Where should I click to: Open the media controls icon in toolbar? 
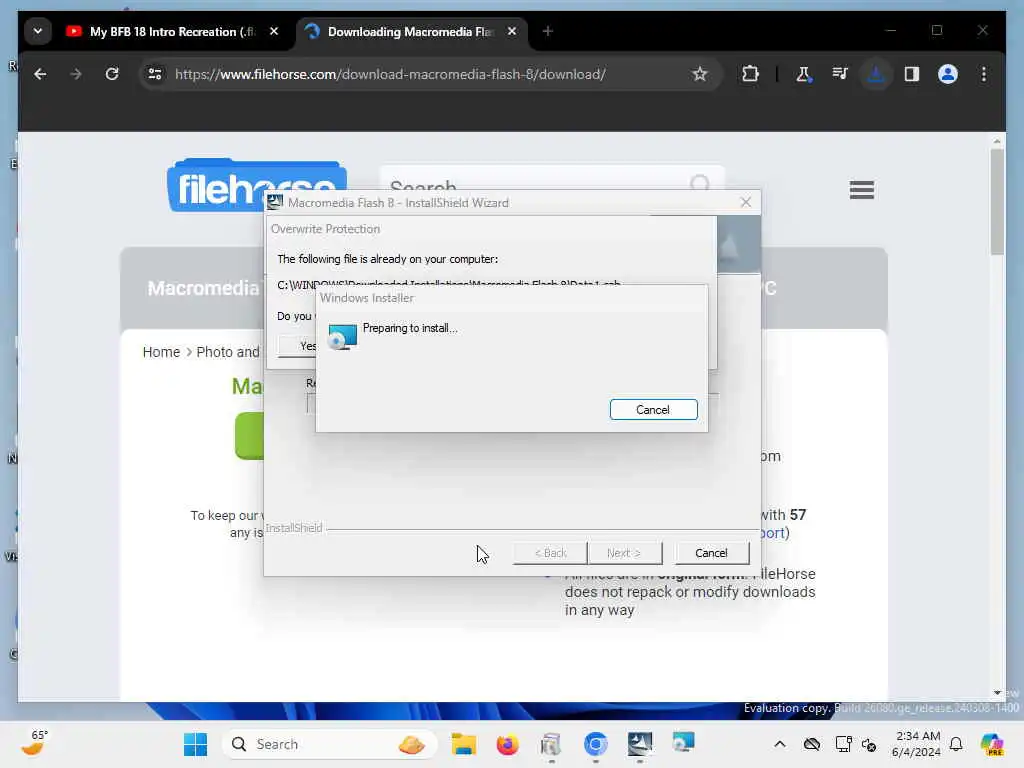click(840, 74)
